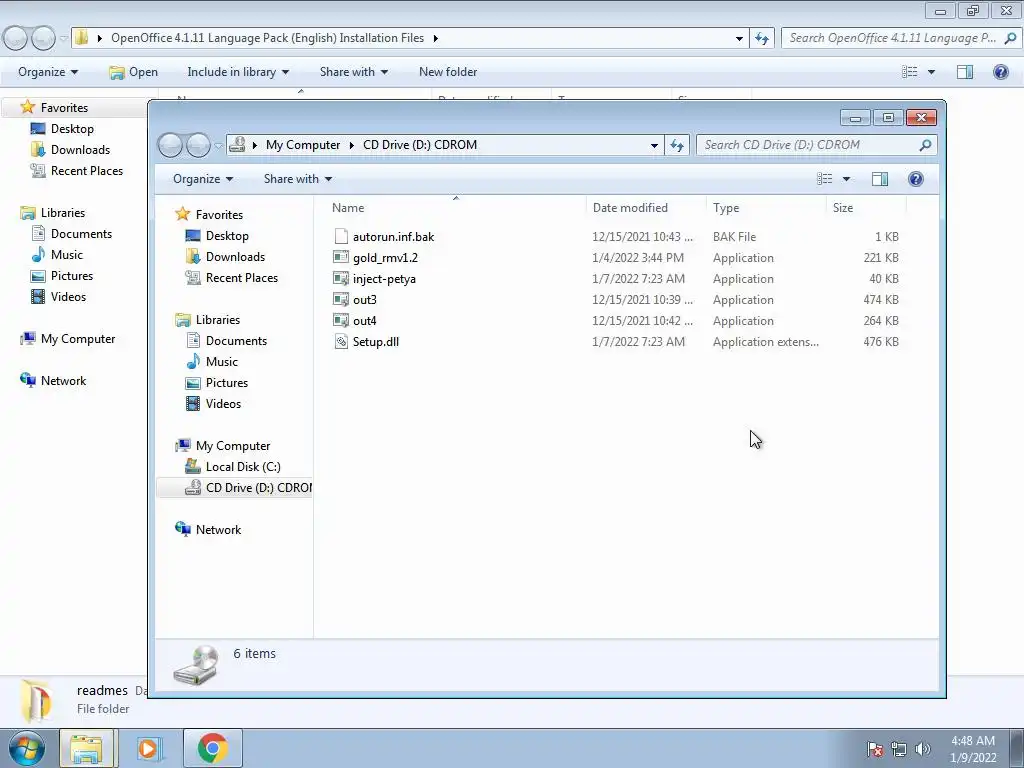Open Include in library dropdown
This screenshot has height=768, width=1024.
click(238, 72)
